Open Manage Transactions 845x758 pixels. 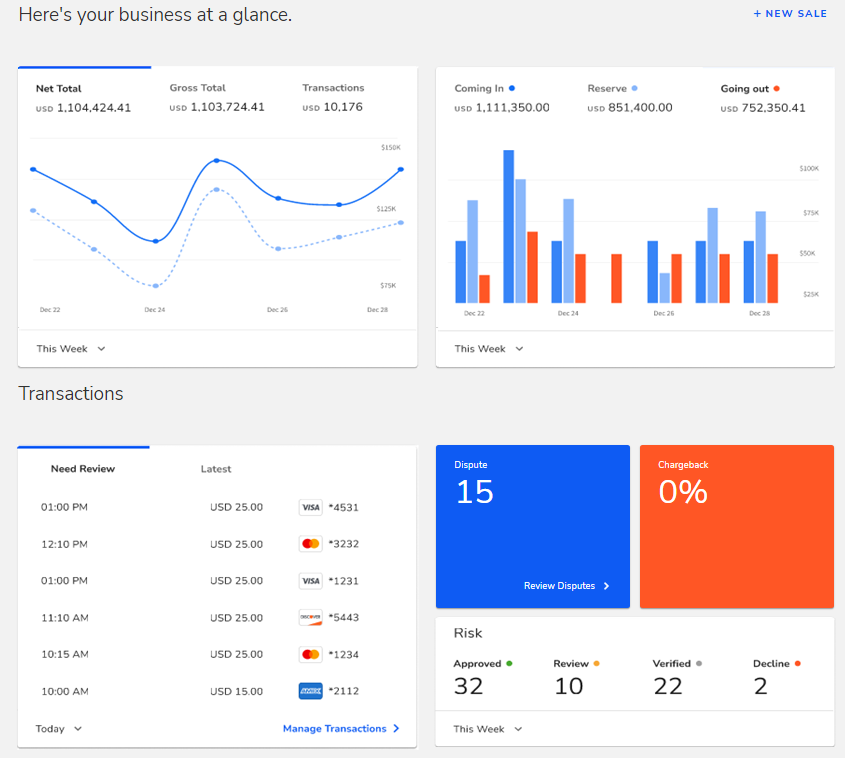(x=341, y=728)
